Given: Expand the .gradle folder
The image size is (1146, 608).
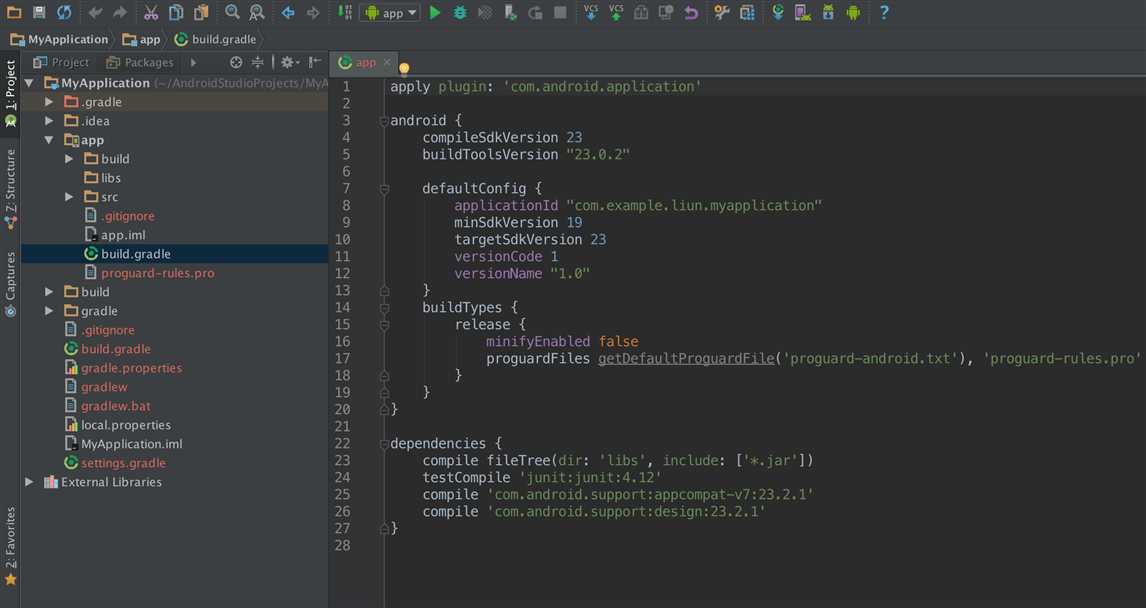Looking at the screenshot, I should pos(49,102).
